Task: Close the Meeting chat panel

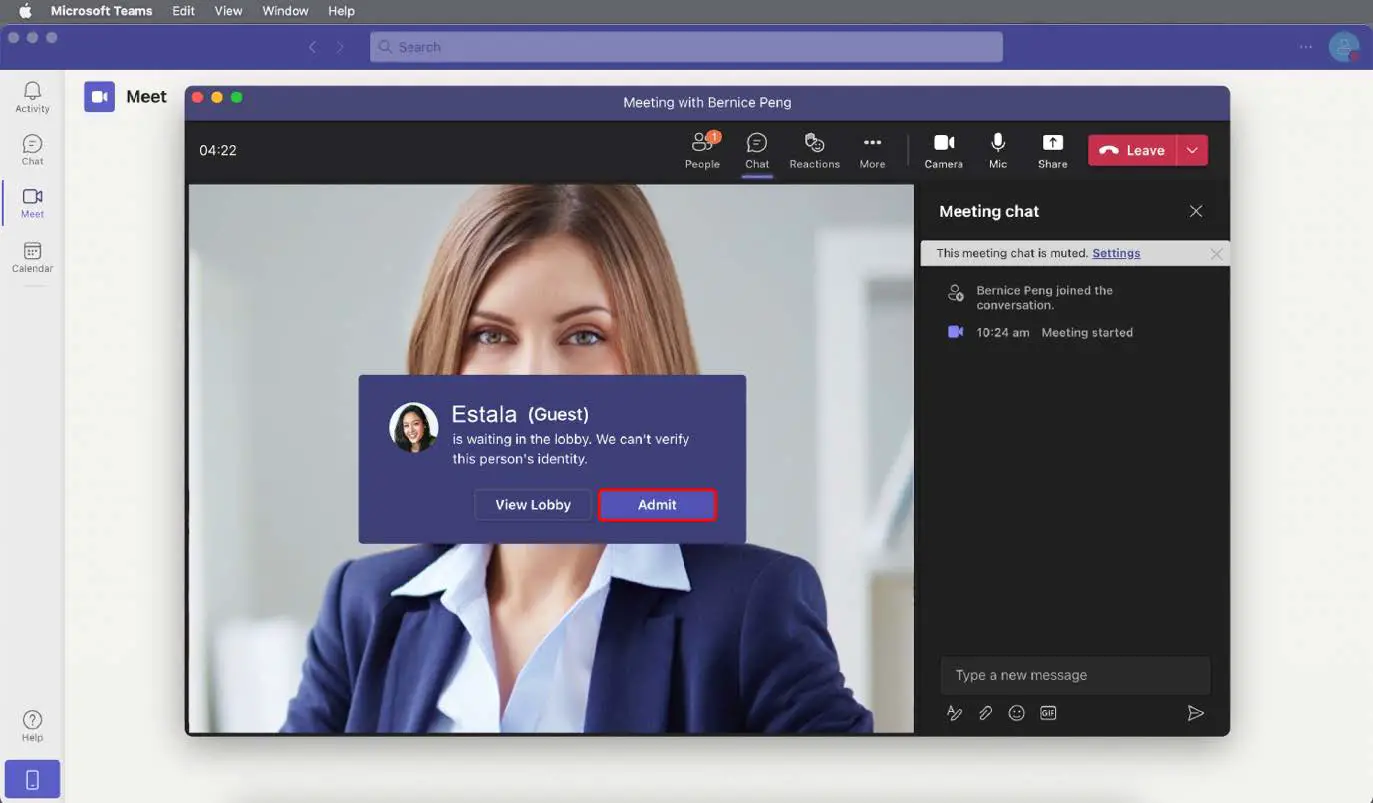Action: tap(1196, 211)
